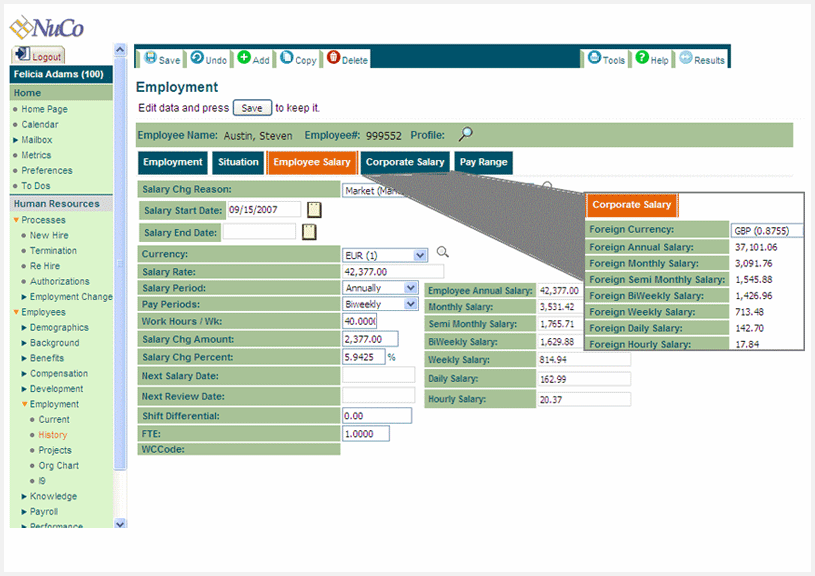Select the Undo icon

coord(196,58)
